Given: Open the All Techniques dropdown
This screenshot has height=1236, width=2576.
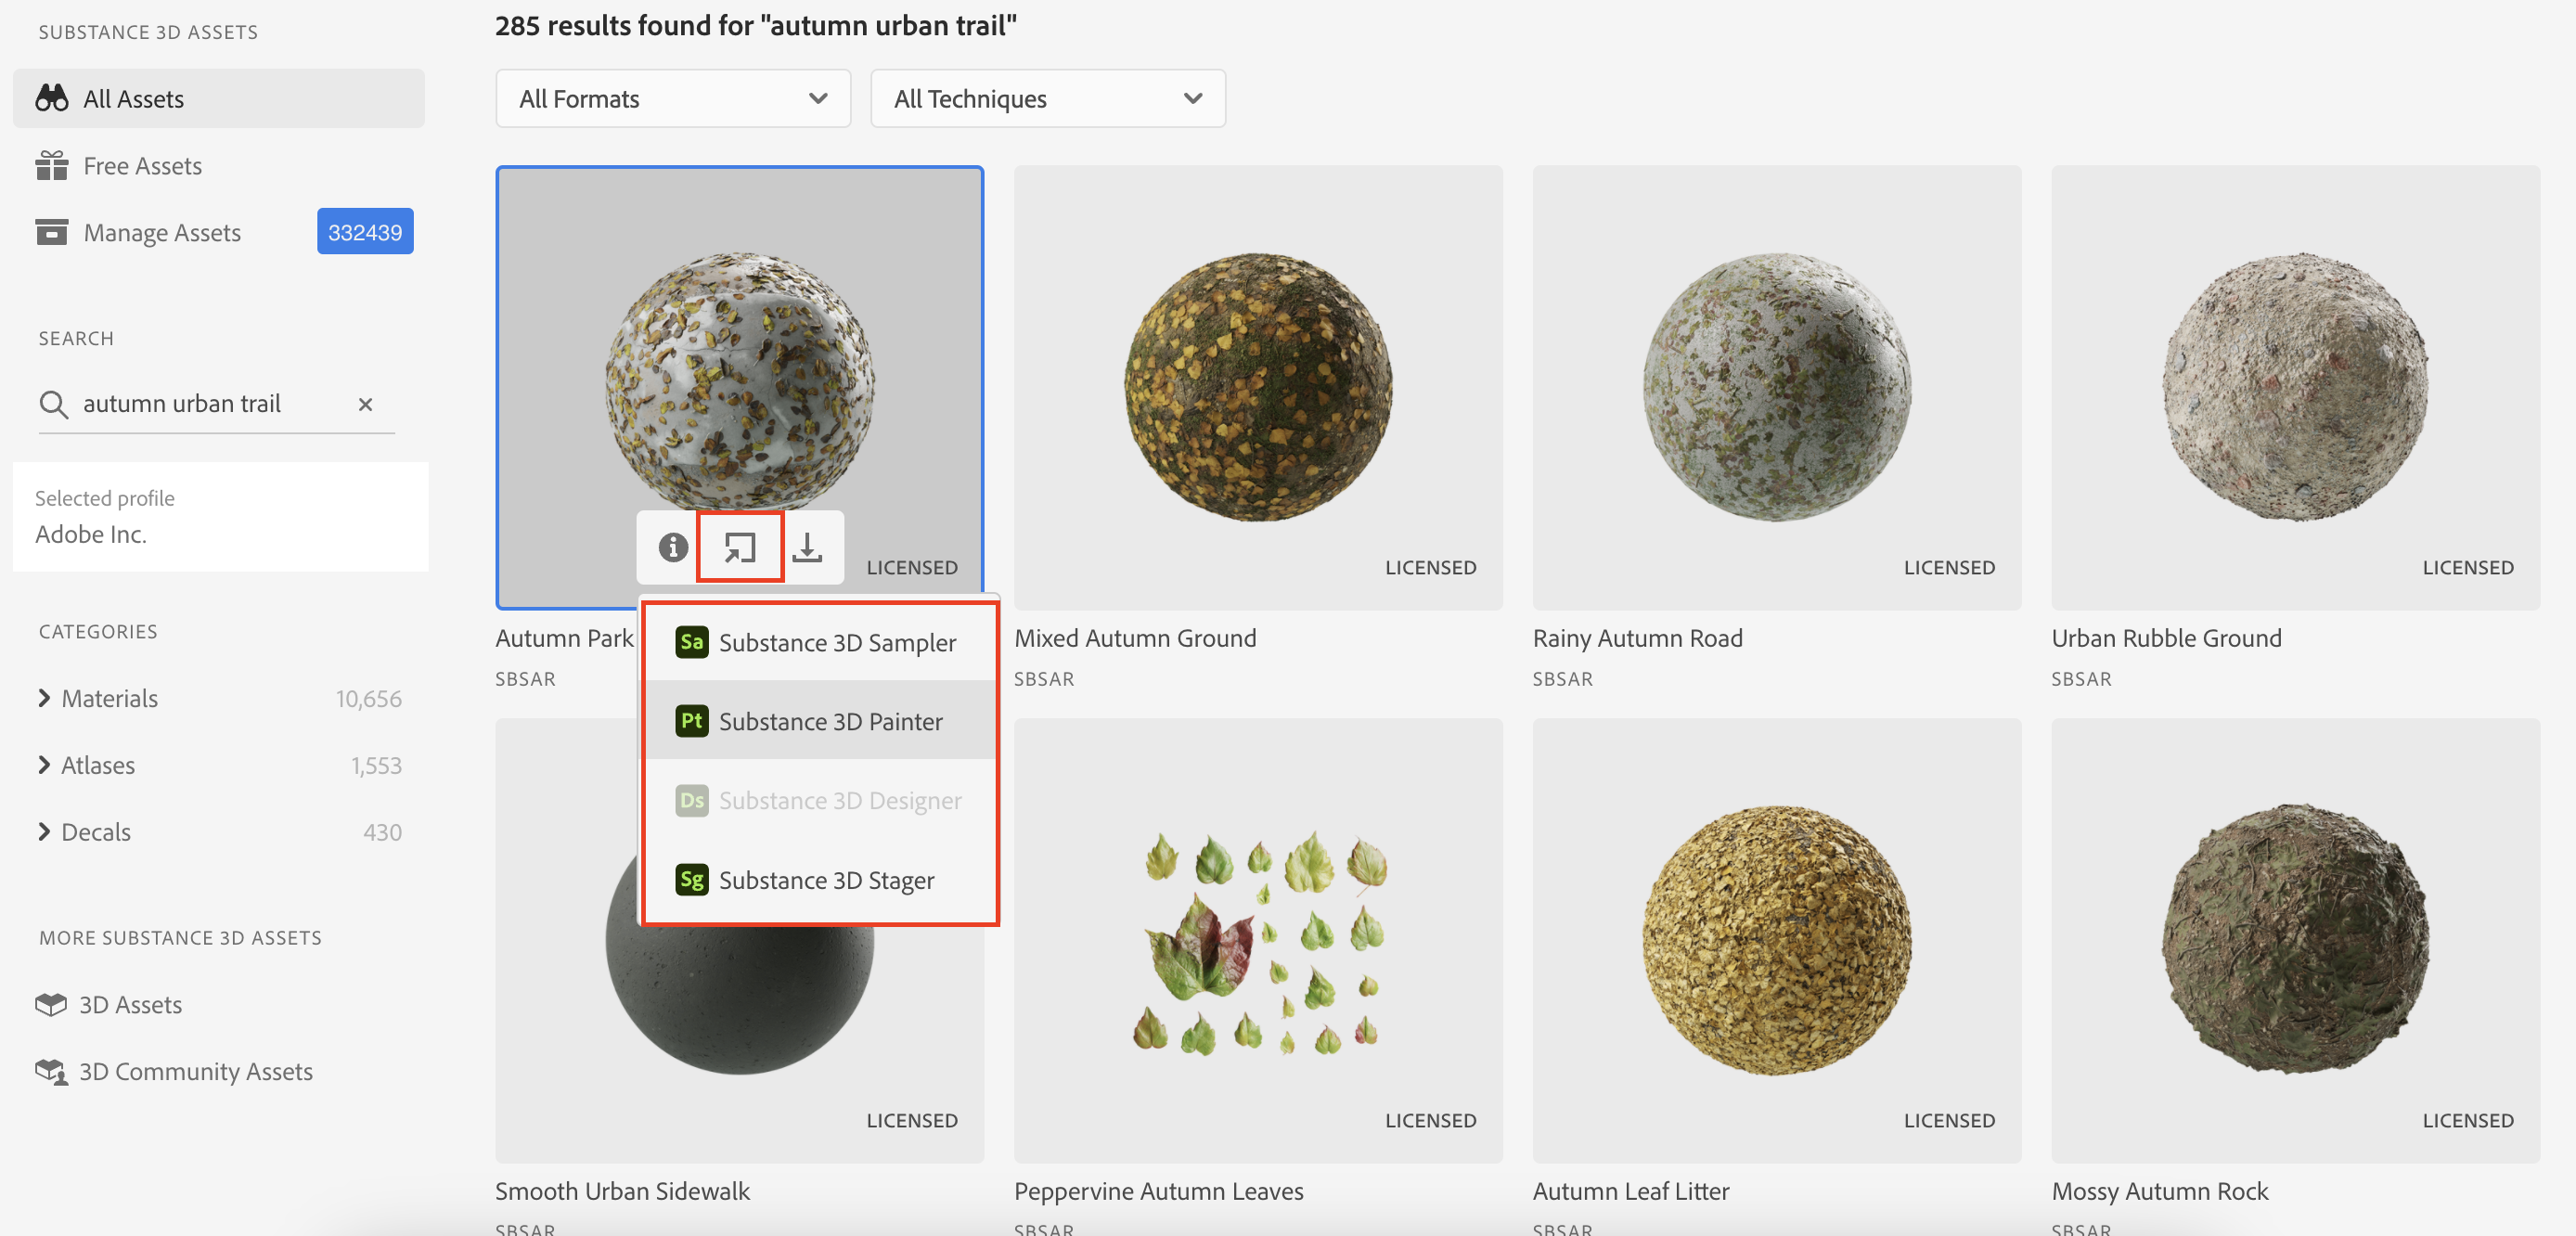Looking at the screenshot, I should (1047, 98).
